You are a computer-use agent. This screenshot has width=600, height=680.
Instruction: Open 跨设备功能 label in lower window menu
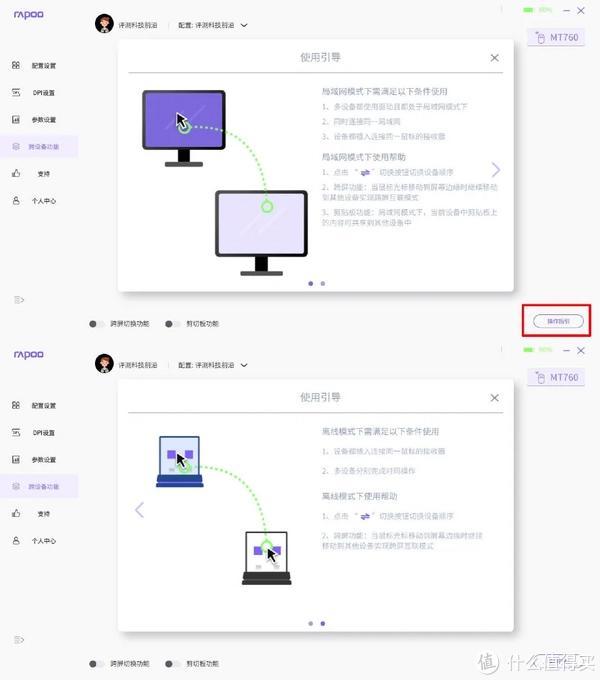[x=44, y=487]
